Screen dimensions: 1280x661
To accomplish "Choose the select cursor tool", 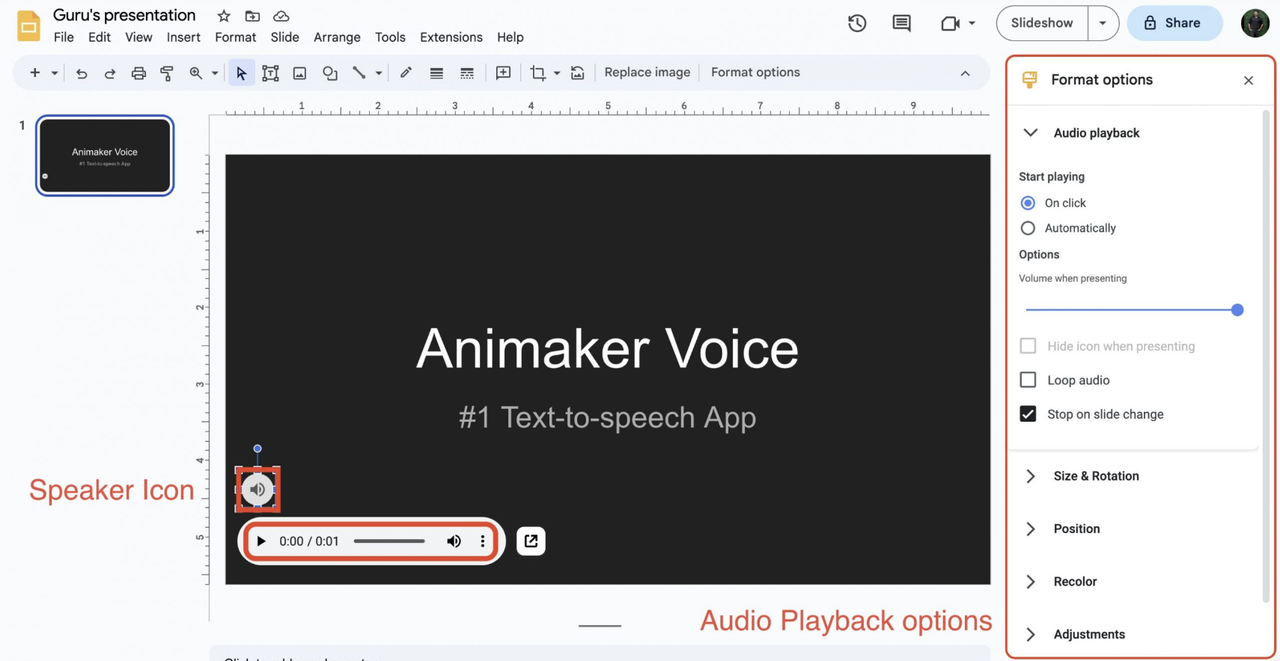I will (x=241, y=73).
